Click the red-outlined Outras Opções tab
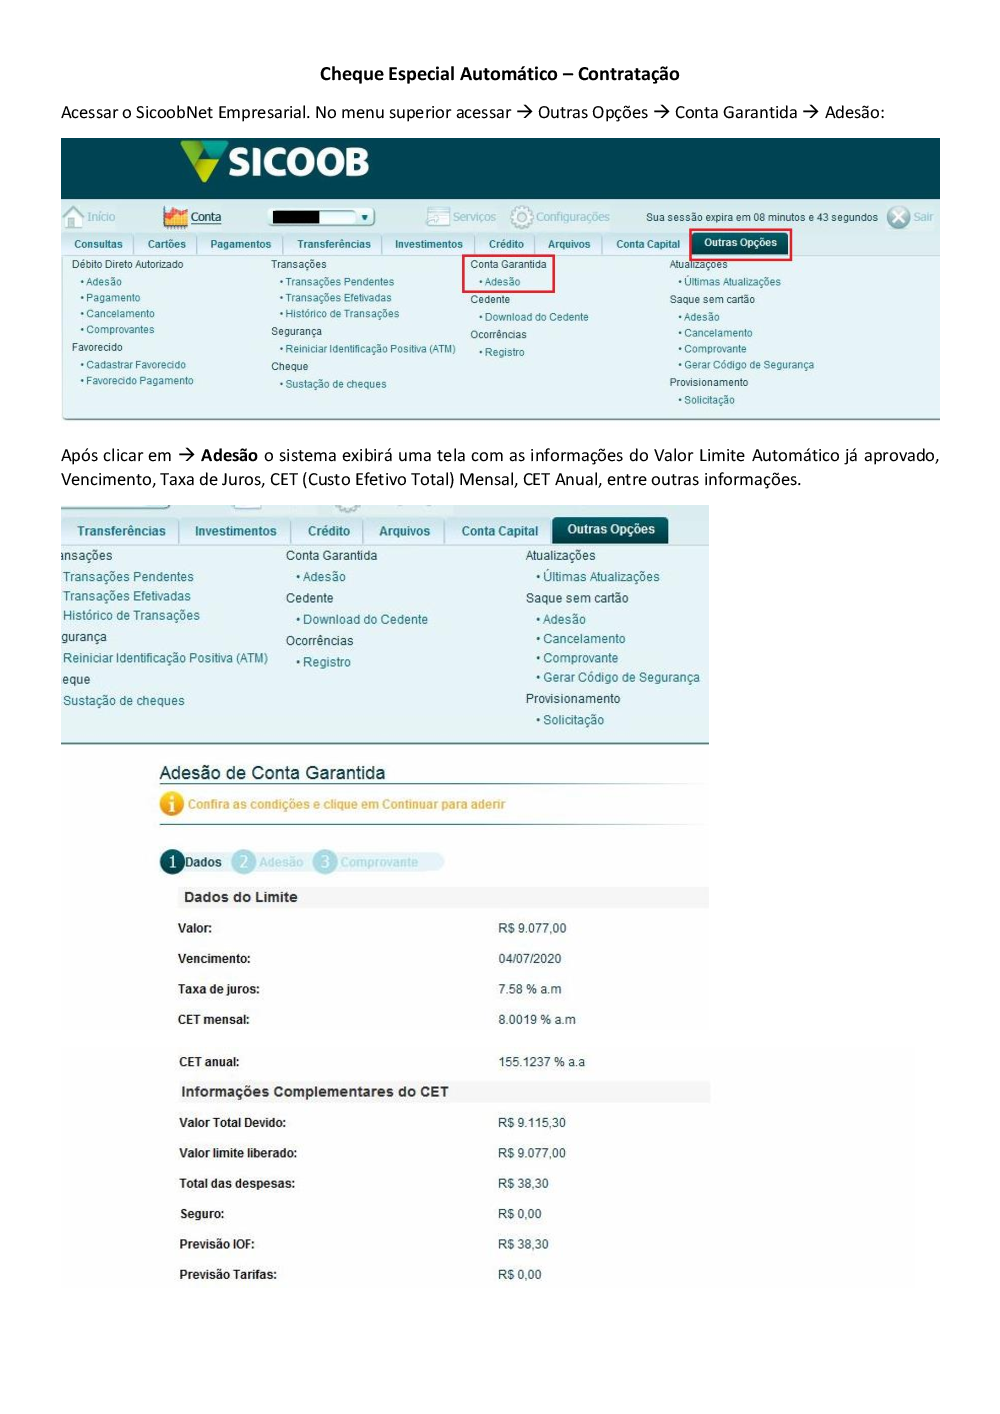Viewport: 1000px width, 1414px height. coord(740,243)
